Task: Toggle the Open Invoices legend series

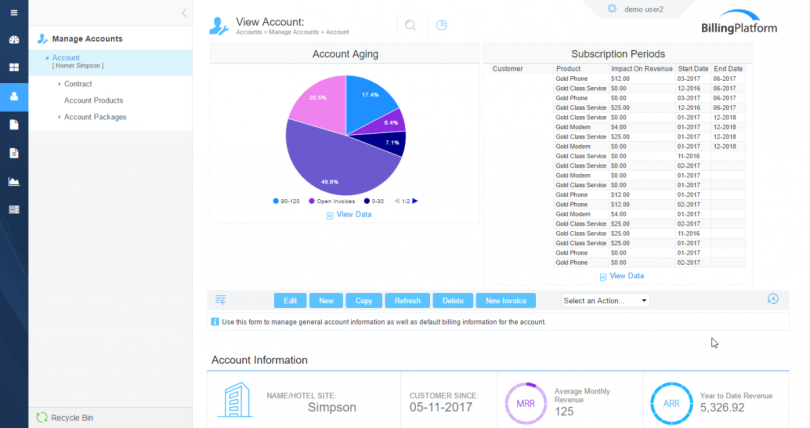Action: tap(336, 201)
